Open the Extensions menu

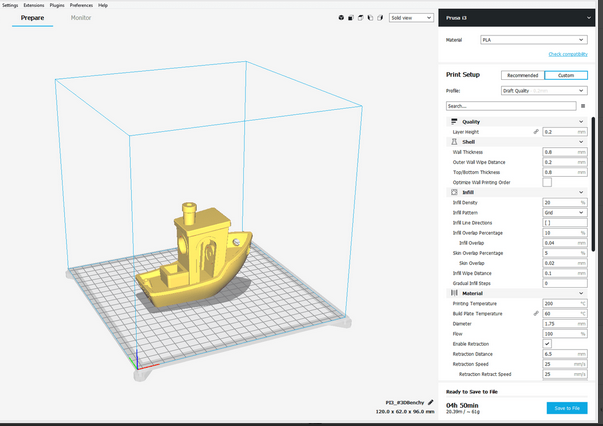34,5
